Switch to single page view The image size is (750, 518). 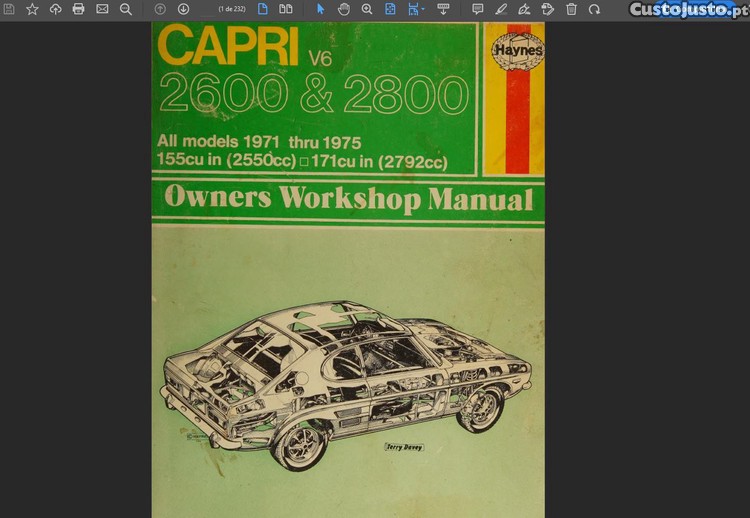pos(263,9)
